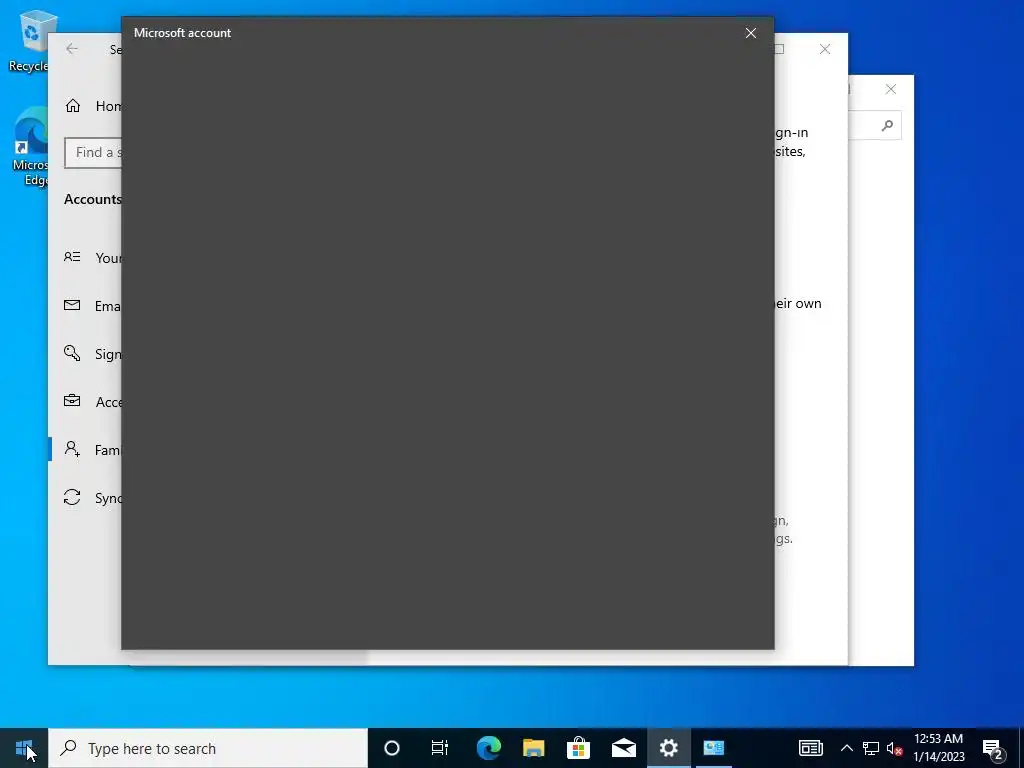Open Task View on the taskbar
Image resolution: width=1024 pixels, height=768 pixels.
pyautogui.click(x=440, y=748)
